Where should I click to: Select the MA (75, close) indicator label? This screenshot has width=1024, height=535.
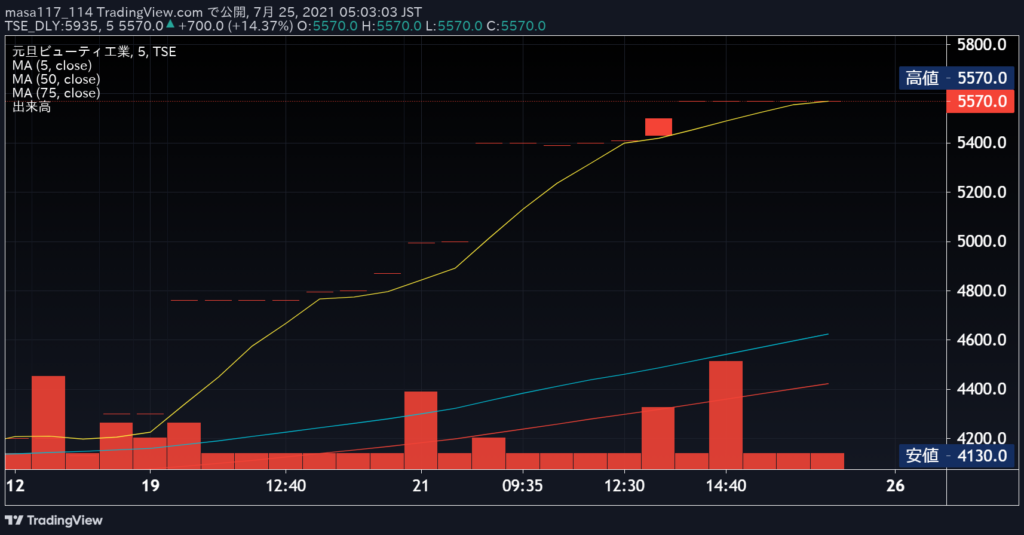point(56,93)
